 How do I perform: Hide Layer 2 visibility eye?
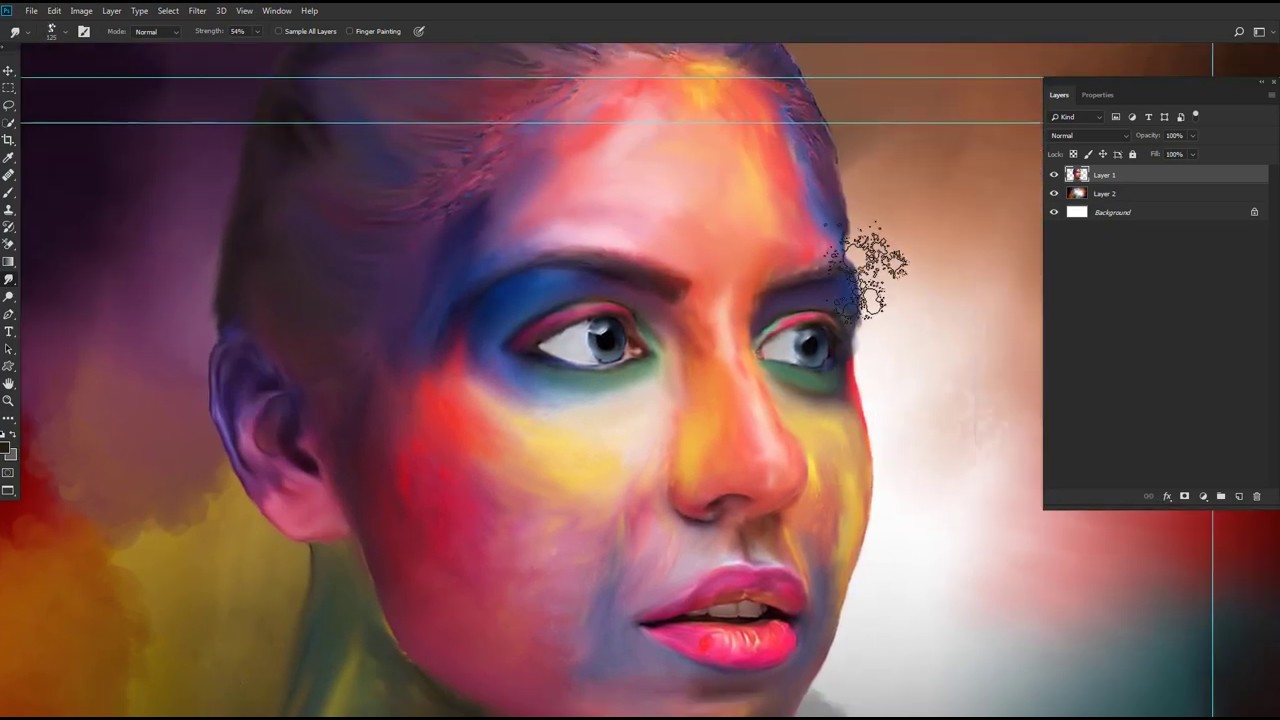point(1054,193)
